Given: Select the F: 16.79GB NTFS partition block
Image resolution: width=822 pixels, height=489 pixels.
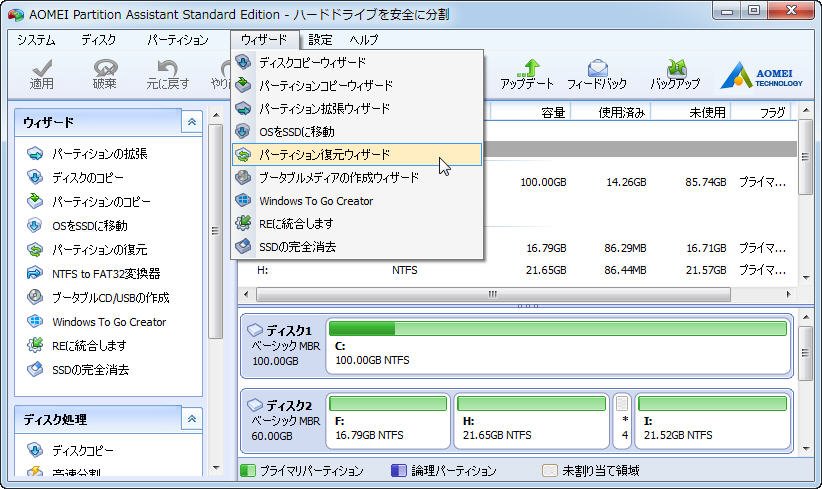Looking at the screenshot, I should [388, 421].
